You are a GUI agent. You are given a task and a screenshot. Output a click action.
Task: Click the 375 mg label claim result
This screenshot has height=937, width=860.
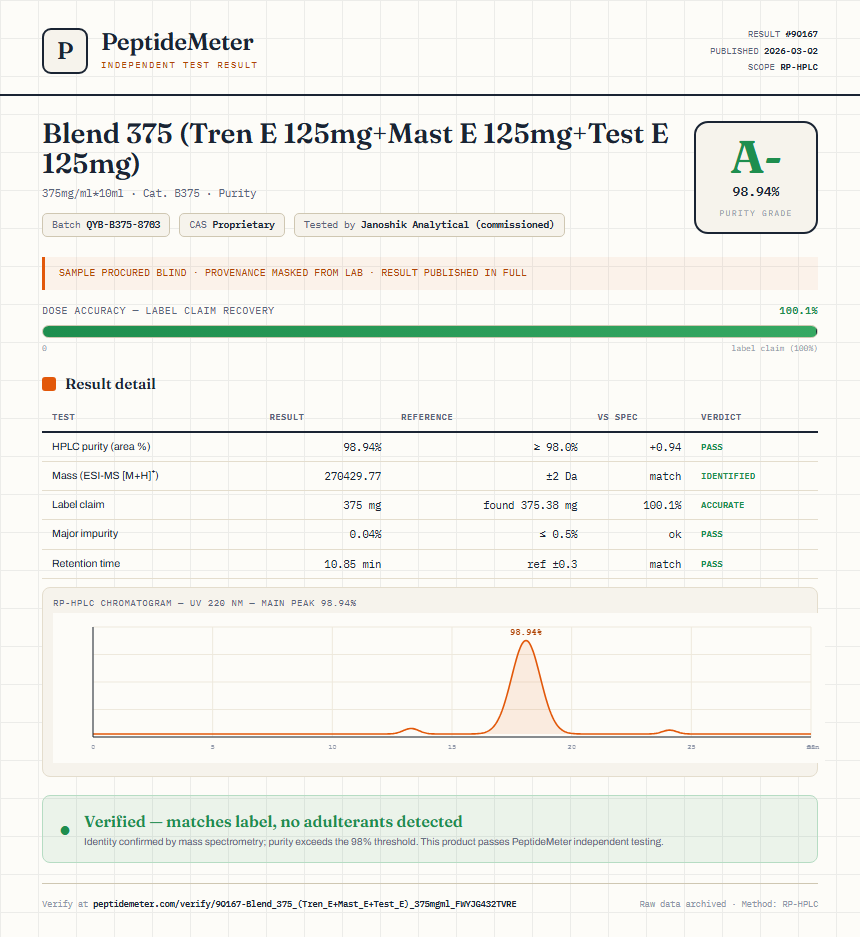(x=362, y=505)
